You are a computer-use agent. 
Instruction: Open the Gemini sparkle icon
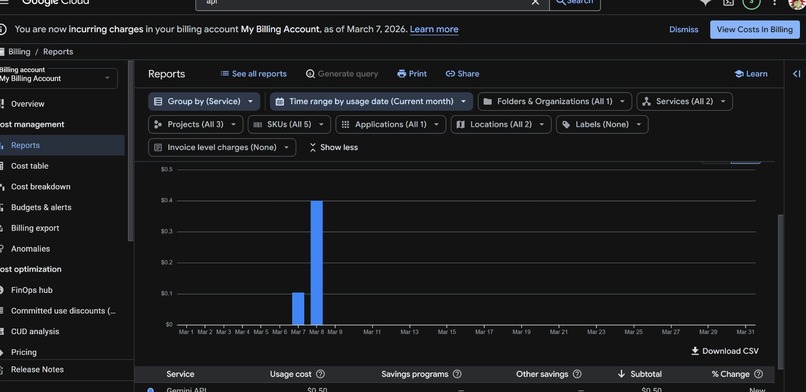click(706, 2)
